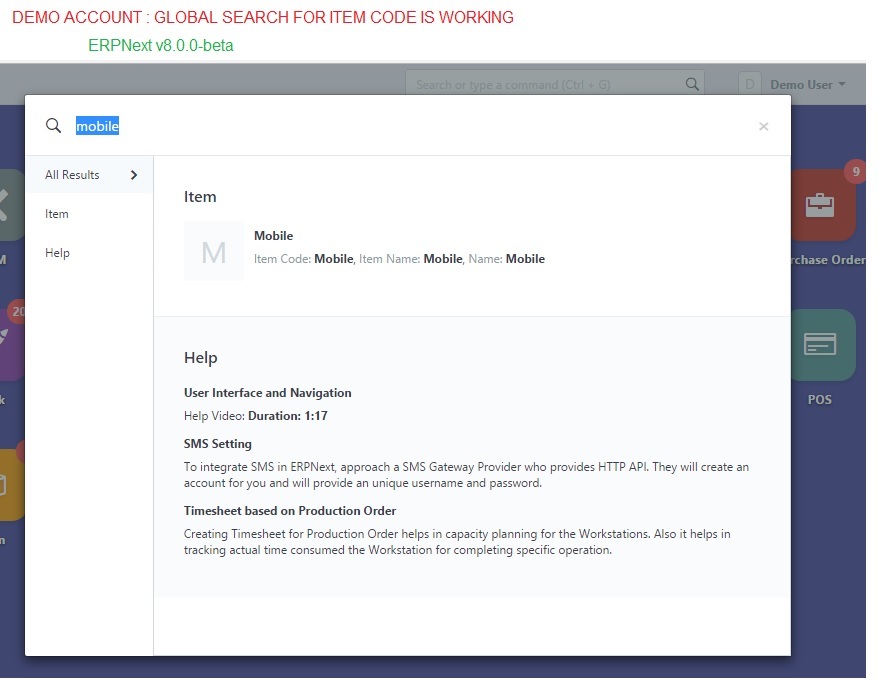
Task: Click the Help section heading
Action: point(200,358)
